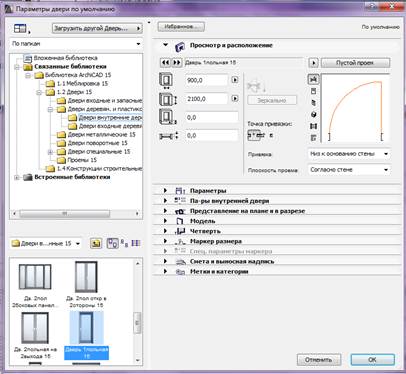Select the 'Дв. 2пол откр в 2стороны 15' thumbnail

click(86, 284)
